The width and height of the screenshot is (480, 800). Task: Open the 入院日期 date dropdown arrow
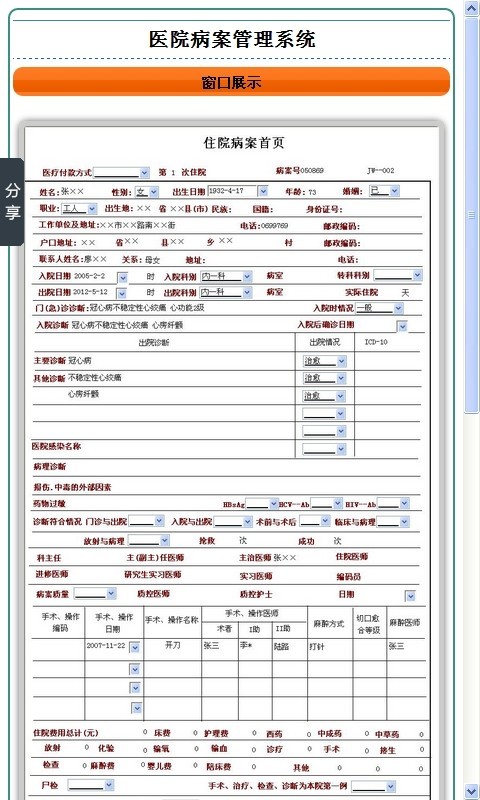122,278
